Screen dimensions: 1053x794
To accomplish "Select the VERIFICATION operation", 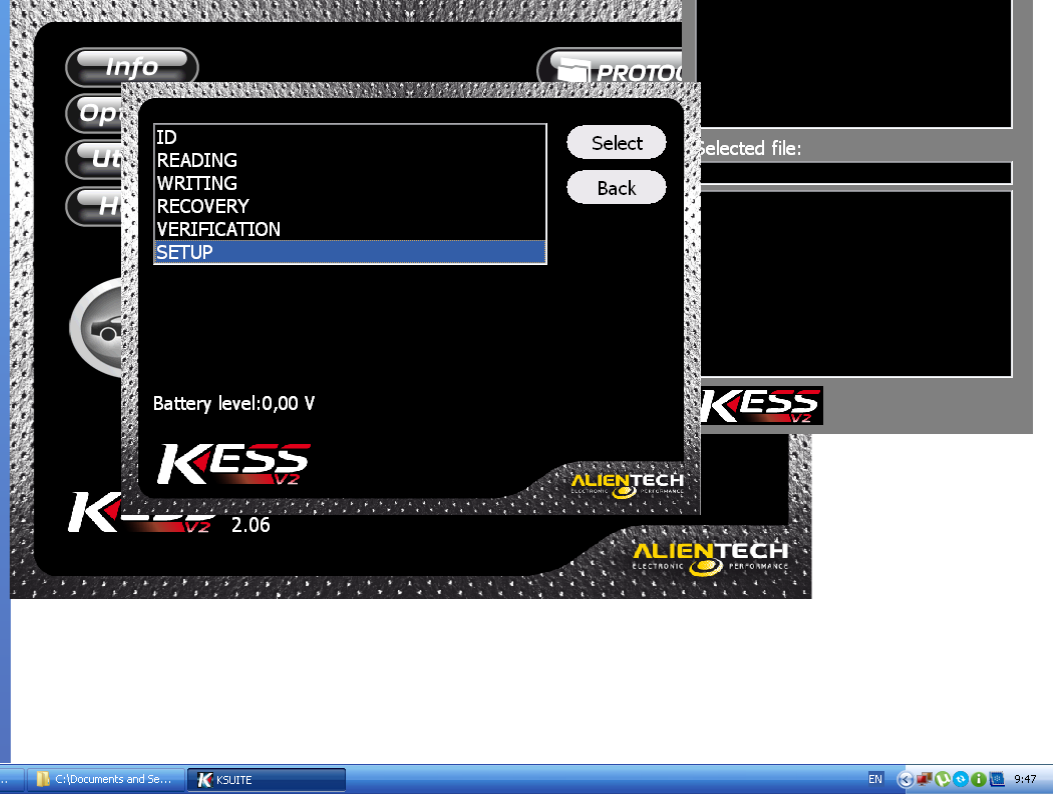I will (350, 229).
